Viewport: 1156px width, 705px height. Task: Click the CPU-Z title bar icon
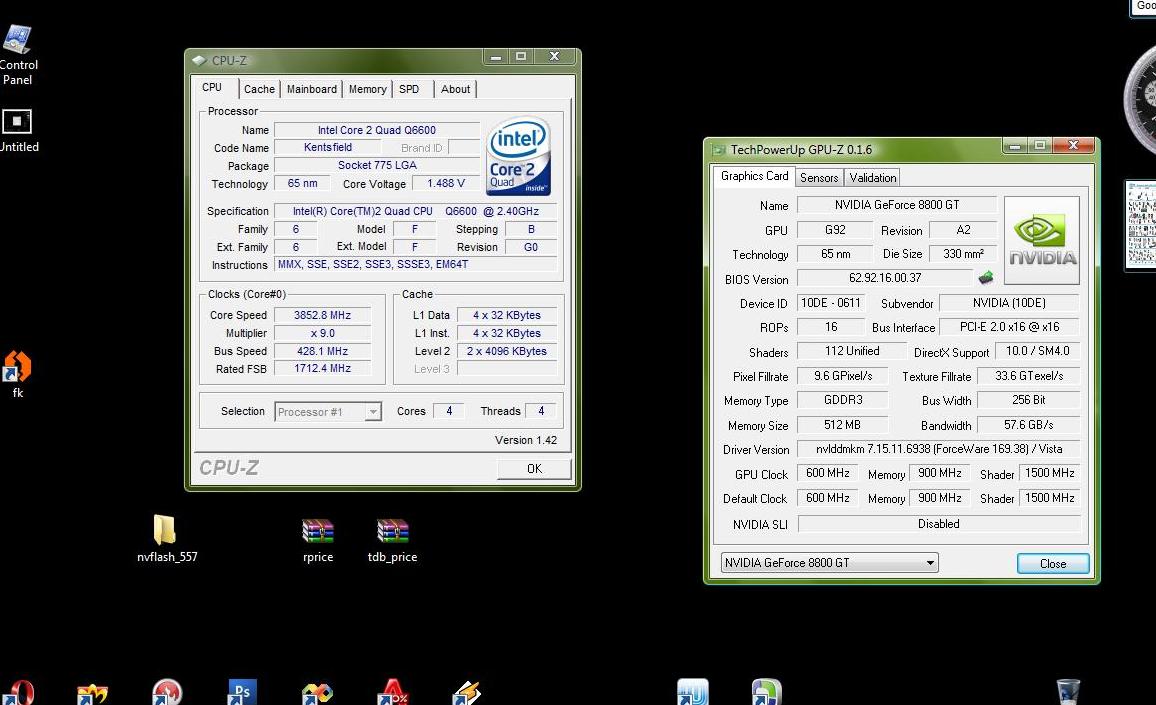(199, 60)
